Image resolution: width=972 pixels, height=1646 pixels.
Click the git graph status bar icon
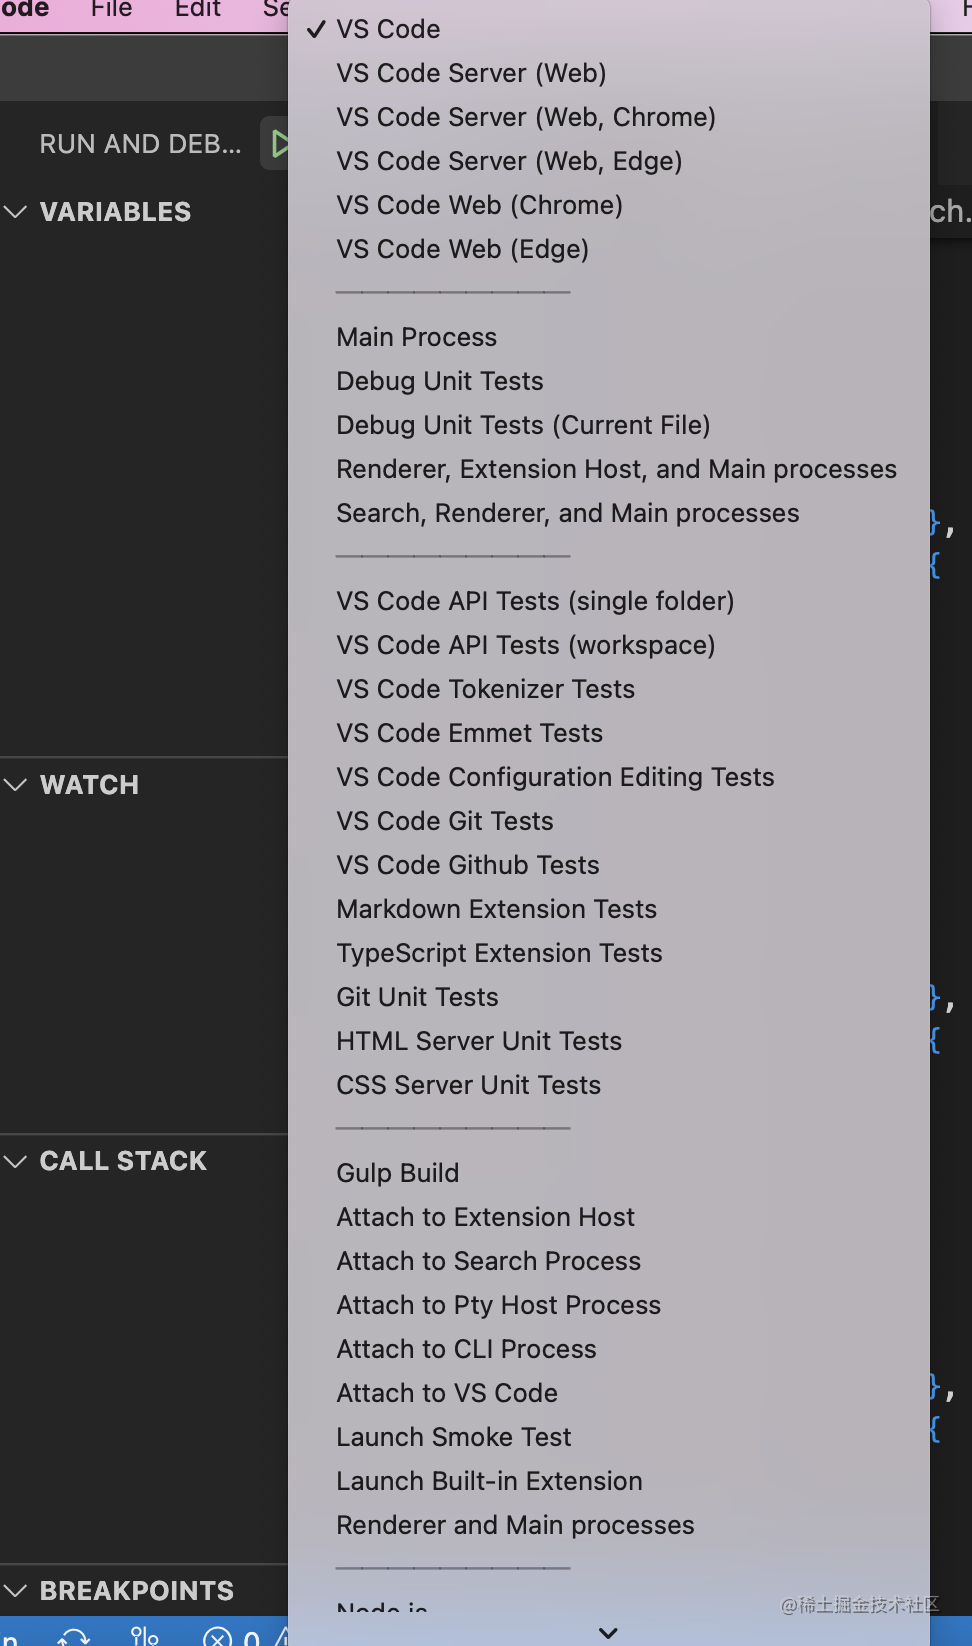145,1636
